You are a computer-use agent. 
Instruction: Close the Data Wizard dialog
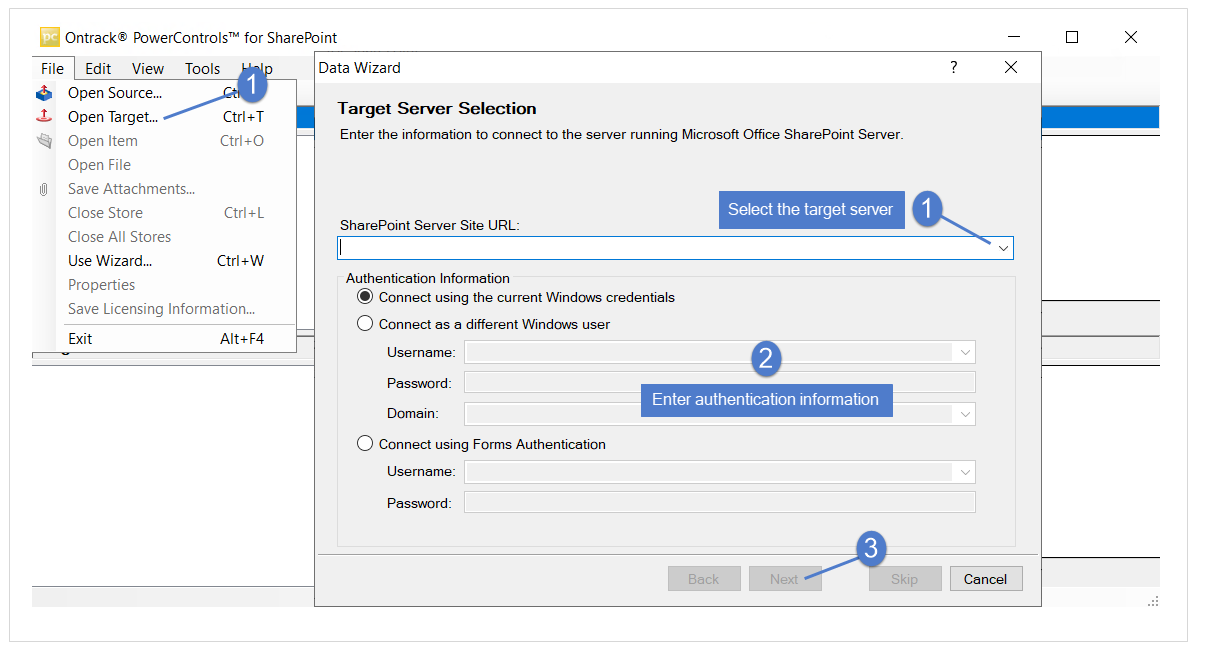click(1011, 67)
